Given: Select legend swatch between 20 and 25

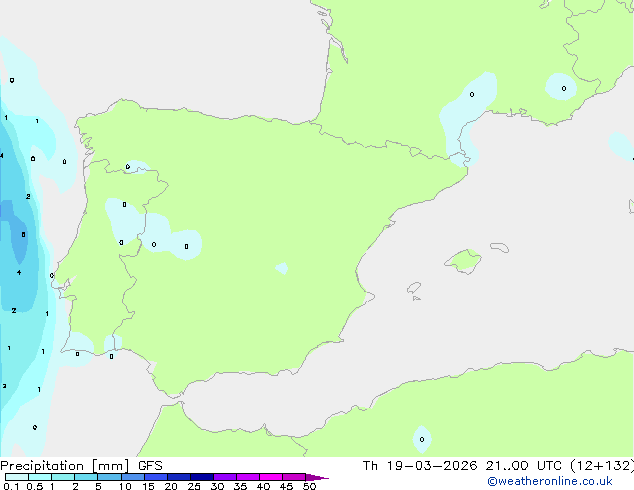Looking at the screenshot, I should click(x=178, y=477).
